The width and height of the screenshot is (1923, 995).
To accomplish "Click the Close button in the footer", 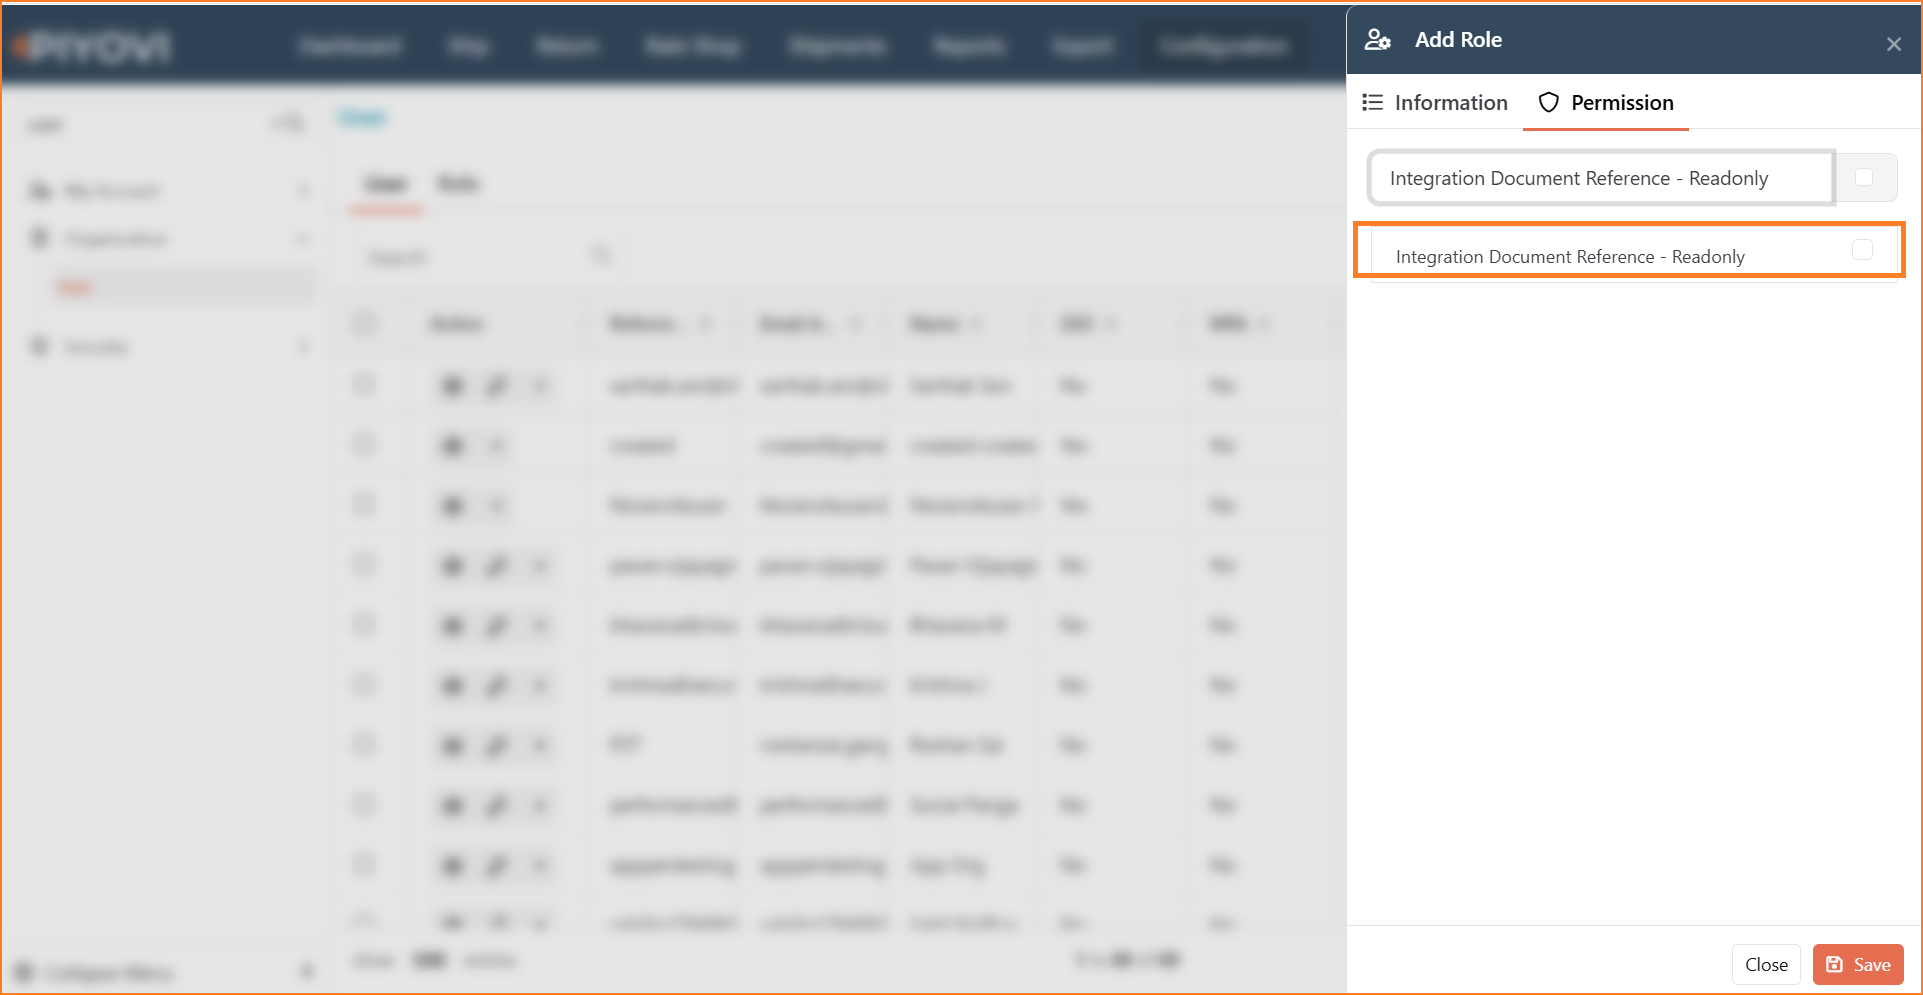I will coord(1766,965).
